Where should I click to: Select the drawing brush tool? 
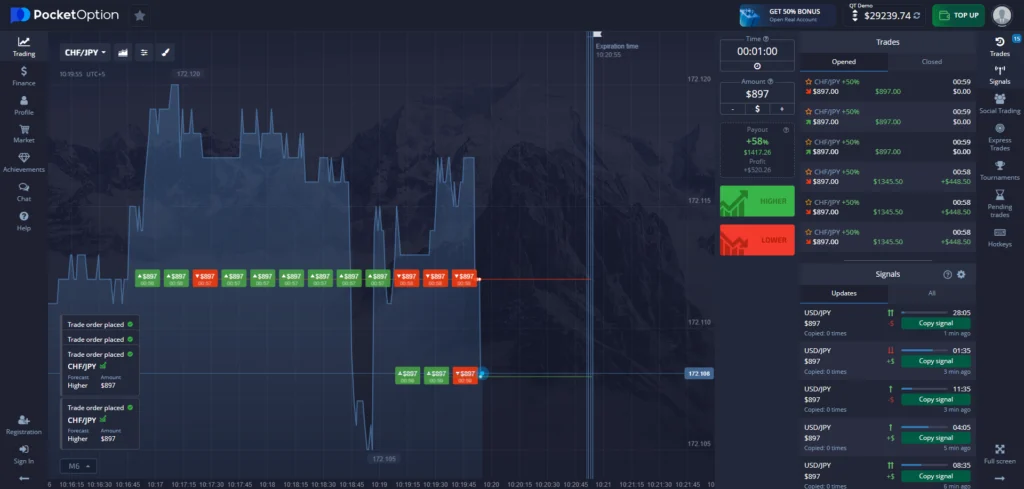[x=167, y=52]
